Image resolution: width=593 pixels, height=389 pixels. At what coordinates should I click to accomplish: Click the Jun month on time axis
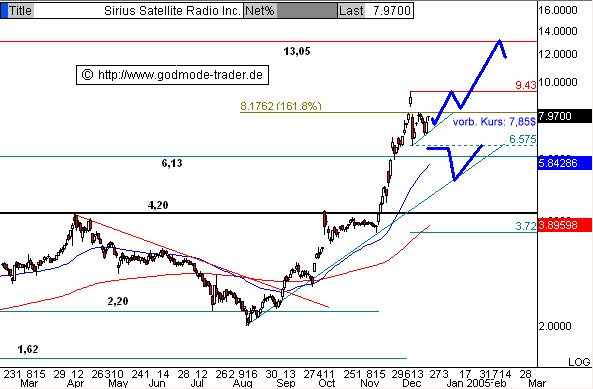[x=157, y=383]
